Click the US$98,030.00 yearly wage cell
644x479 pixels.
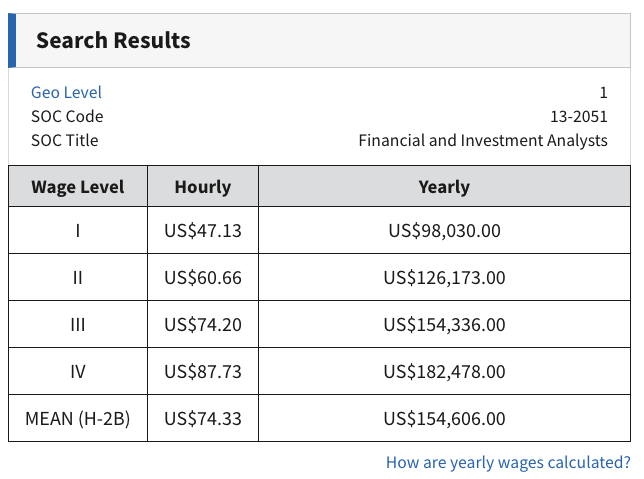click(x=444, y=231)
